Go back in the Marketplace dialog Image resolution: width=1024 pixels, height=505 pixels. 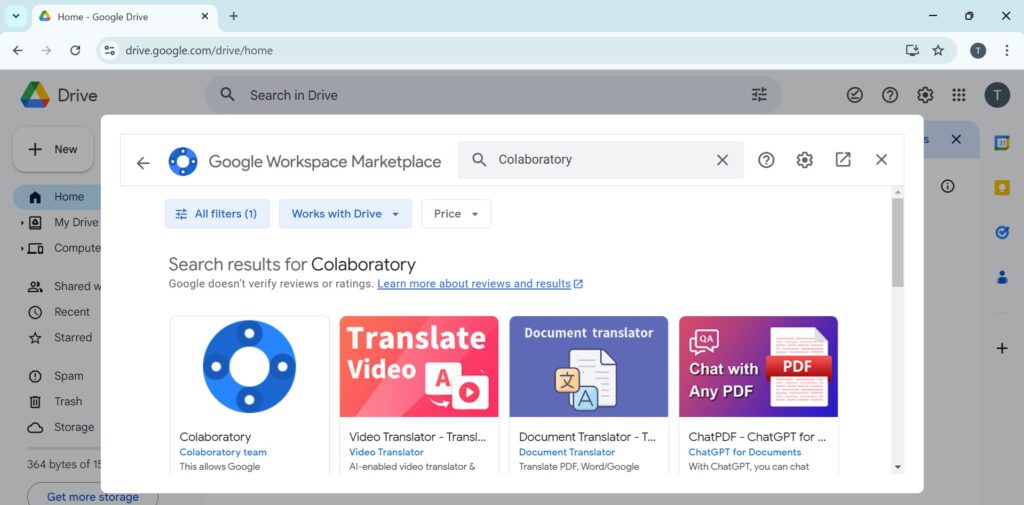[143, 163]
